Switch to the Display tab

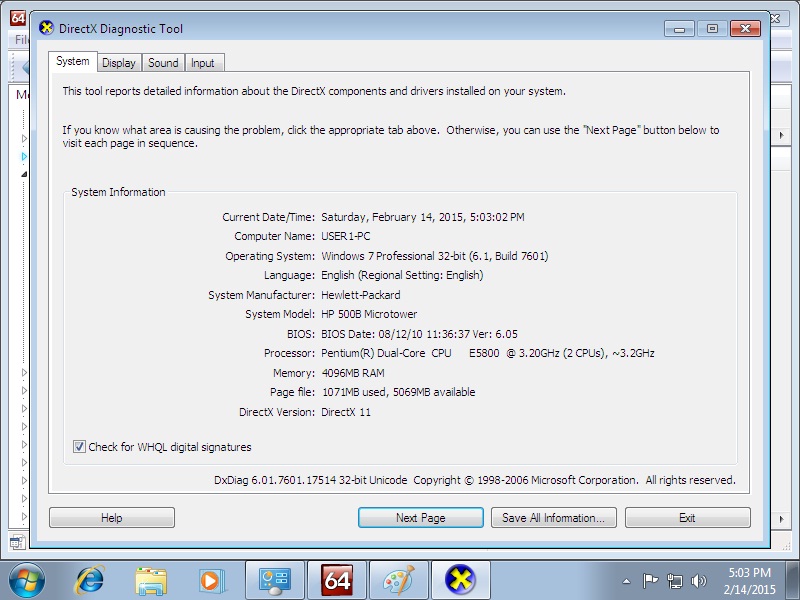[118, 63]
